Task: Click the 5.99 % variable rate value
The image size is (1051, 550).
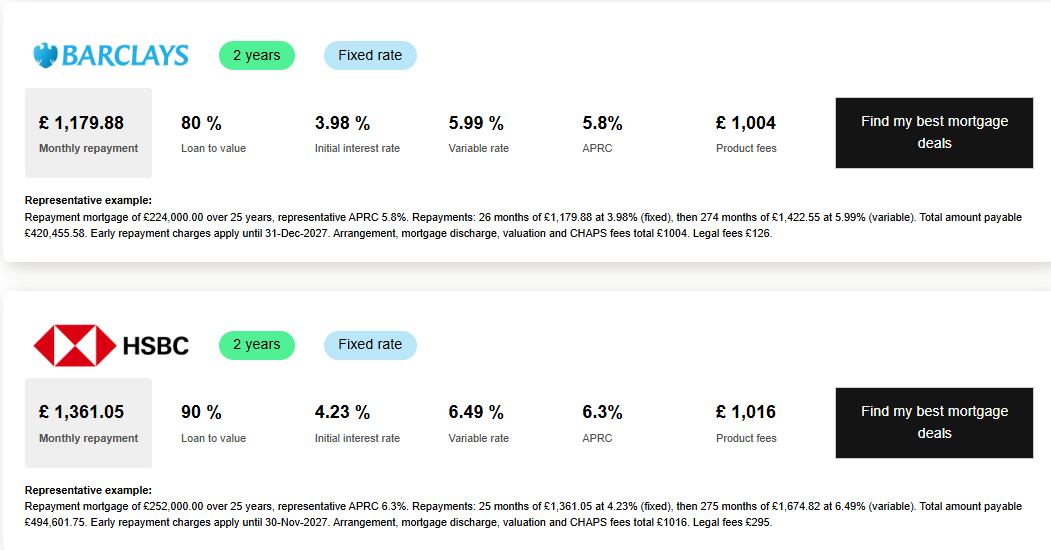Action: pos(476,124)
